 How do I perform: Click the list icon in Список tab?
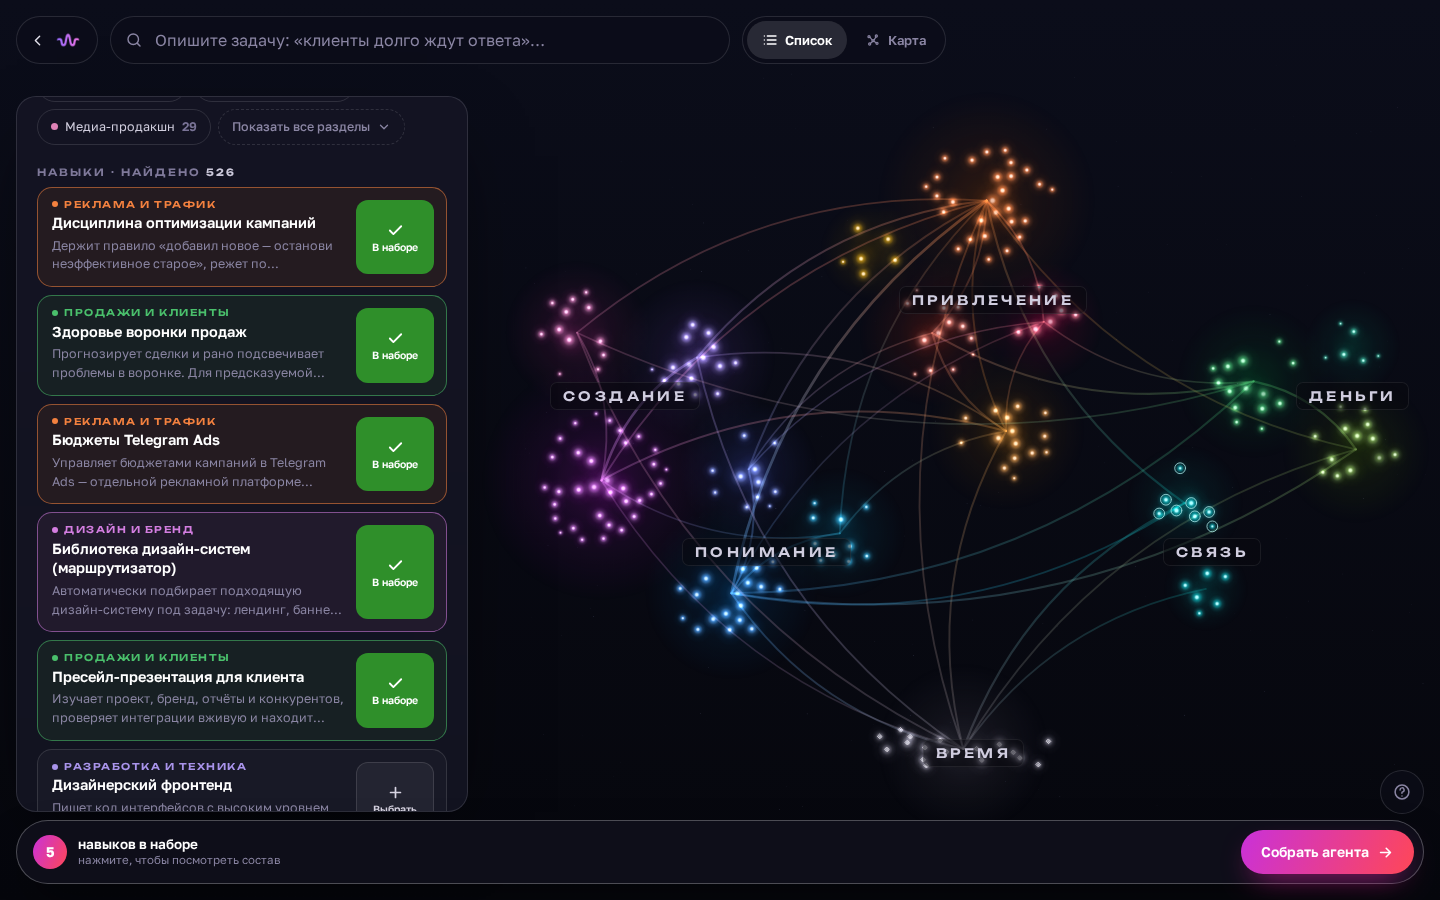point(770,41)
